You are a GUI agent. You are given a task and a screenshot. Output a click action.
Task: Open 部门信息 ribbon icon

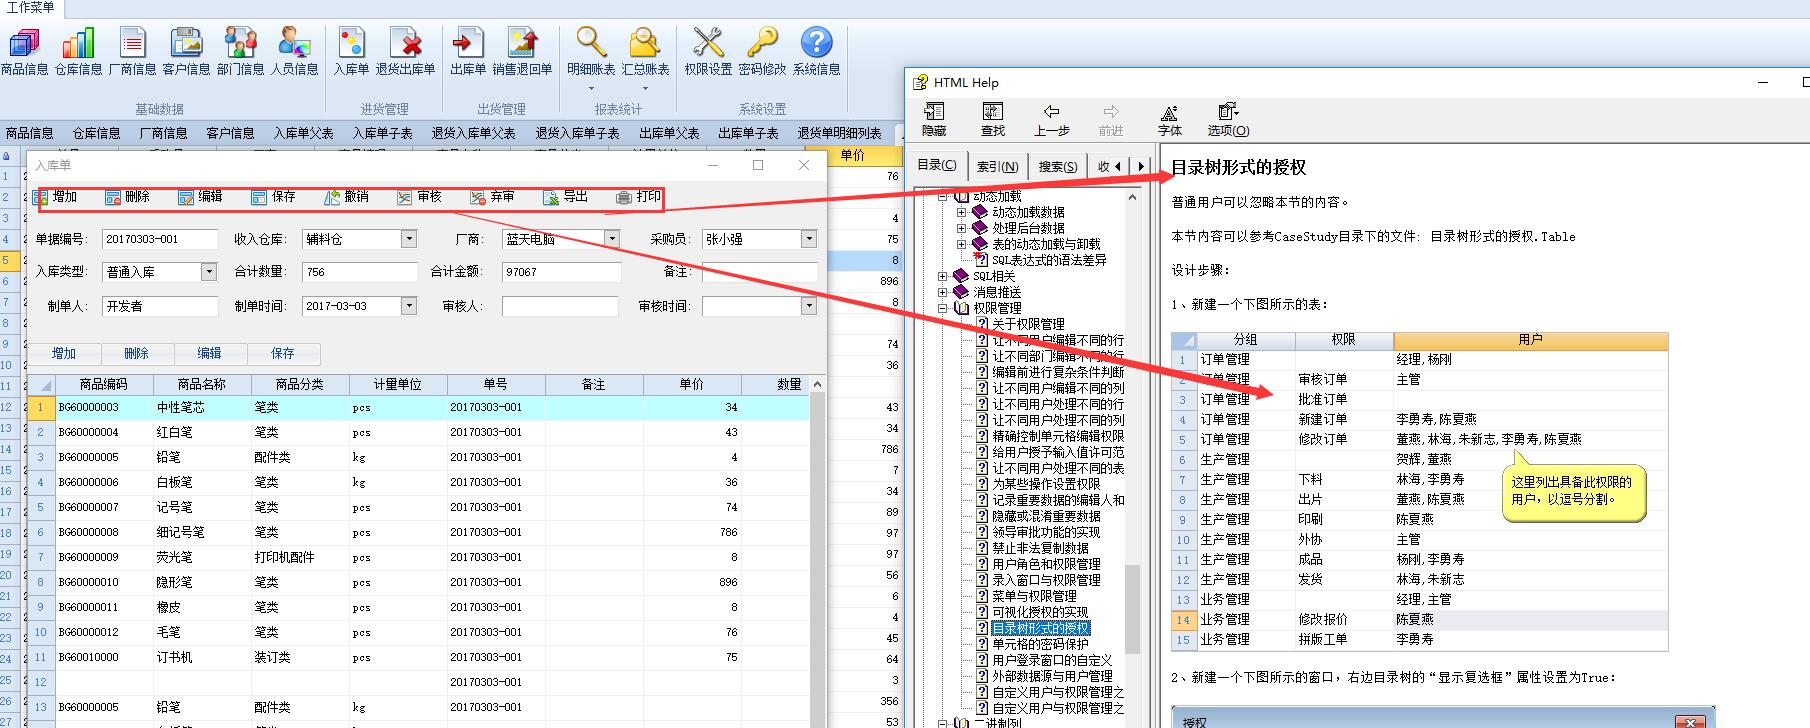pos(240,52)
